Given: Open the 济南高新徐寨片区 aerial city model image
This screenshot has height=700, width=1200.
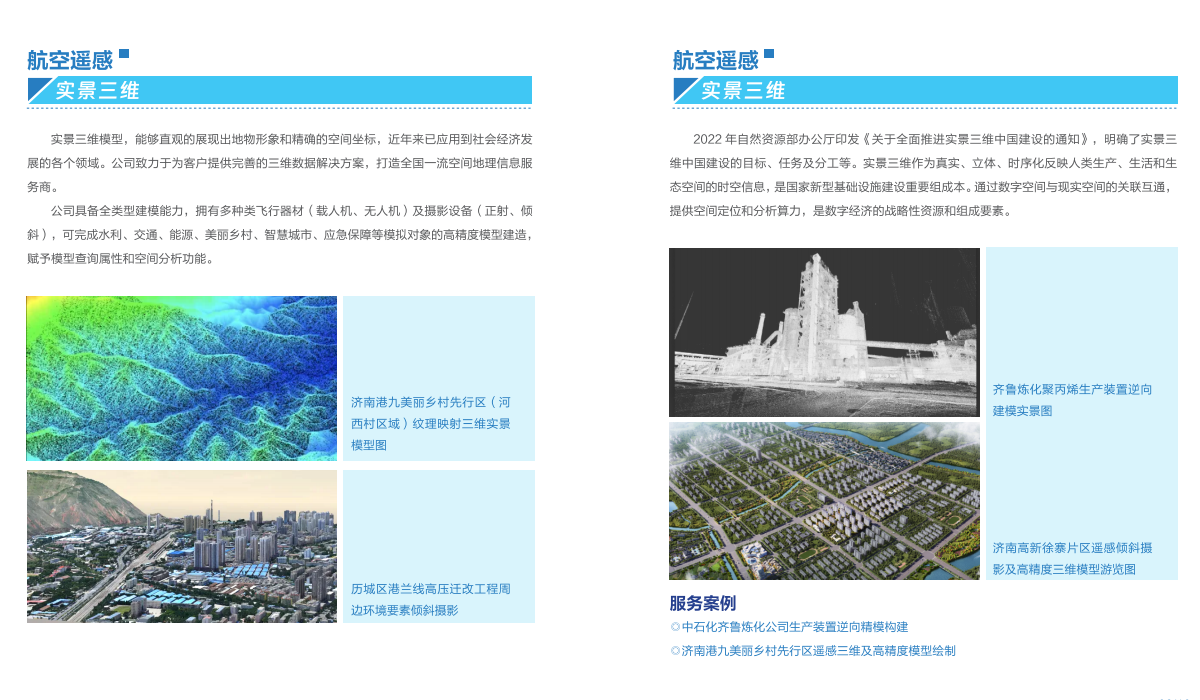Looking at the screenshot, I should coord(824,500).
